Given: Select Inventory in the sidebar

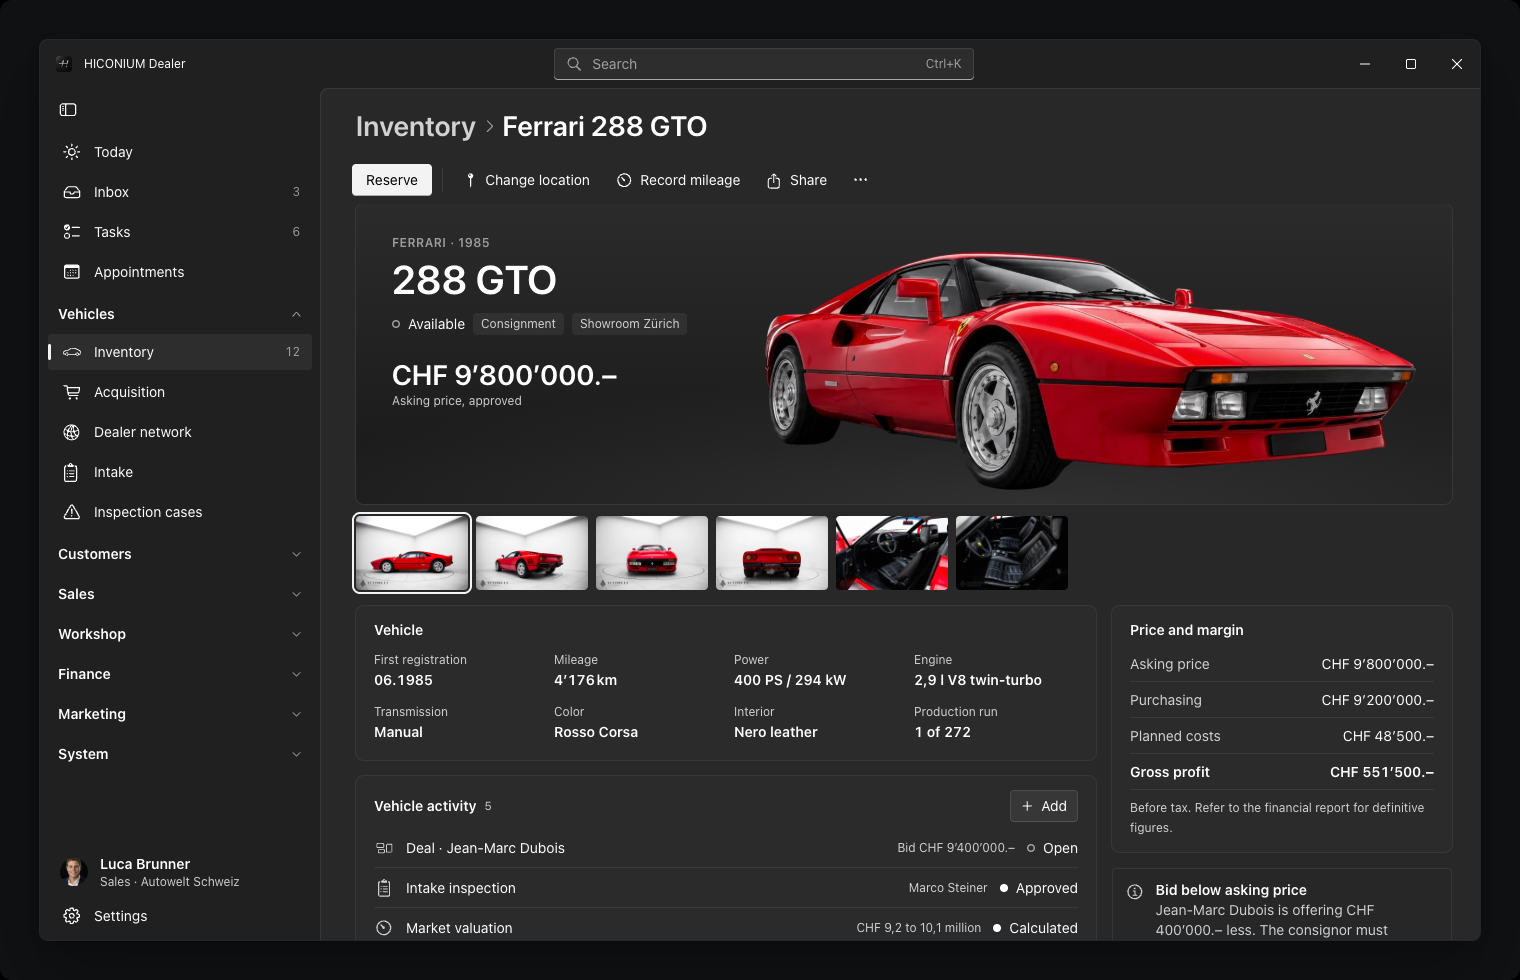Looking at the screenshot, I should pos(180,352).
